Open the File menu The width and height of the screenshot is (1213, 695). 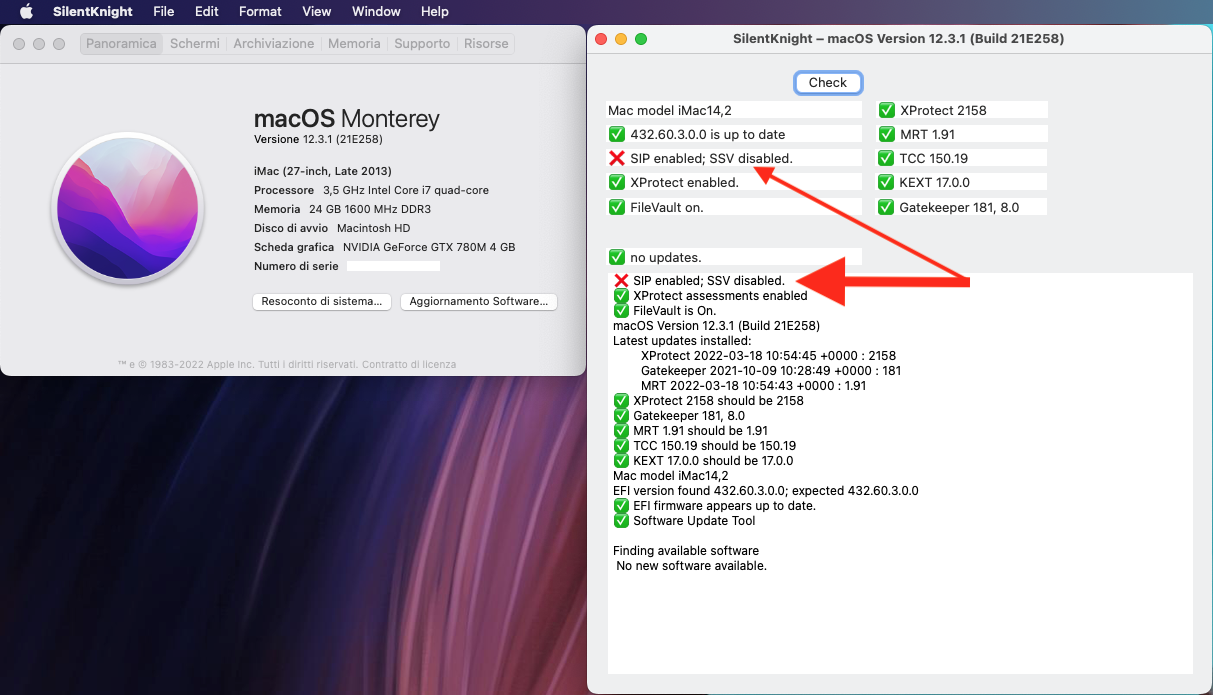[x=164, y=11]
